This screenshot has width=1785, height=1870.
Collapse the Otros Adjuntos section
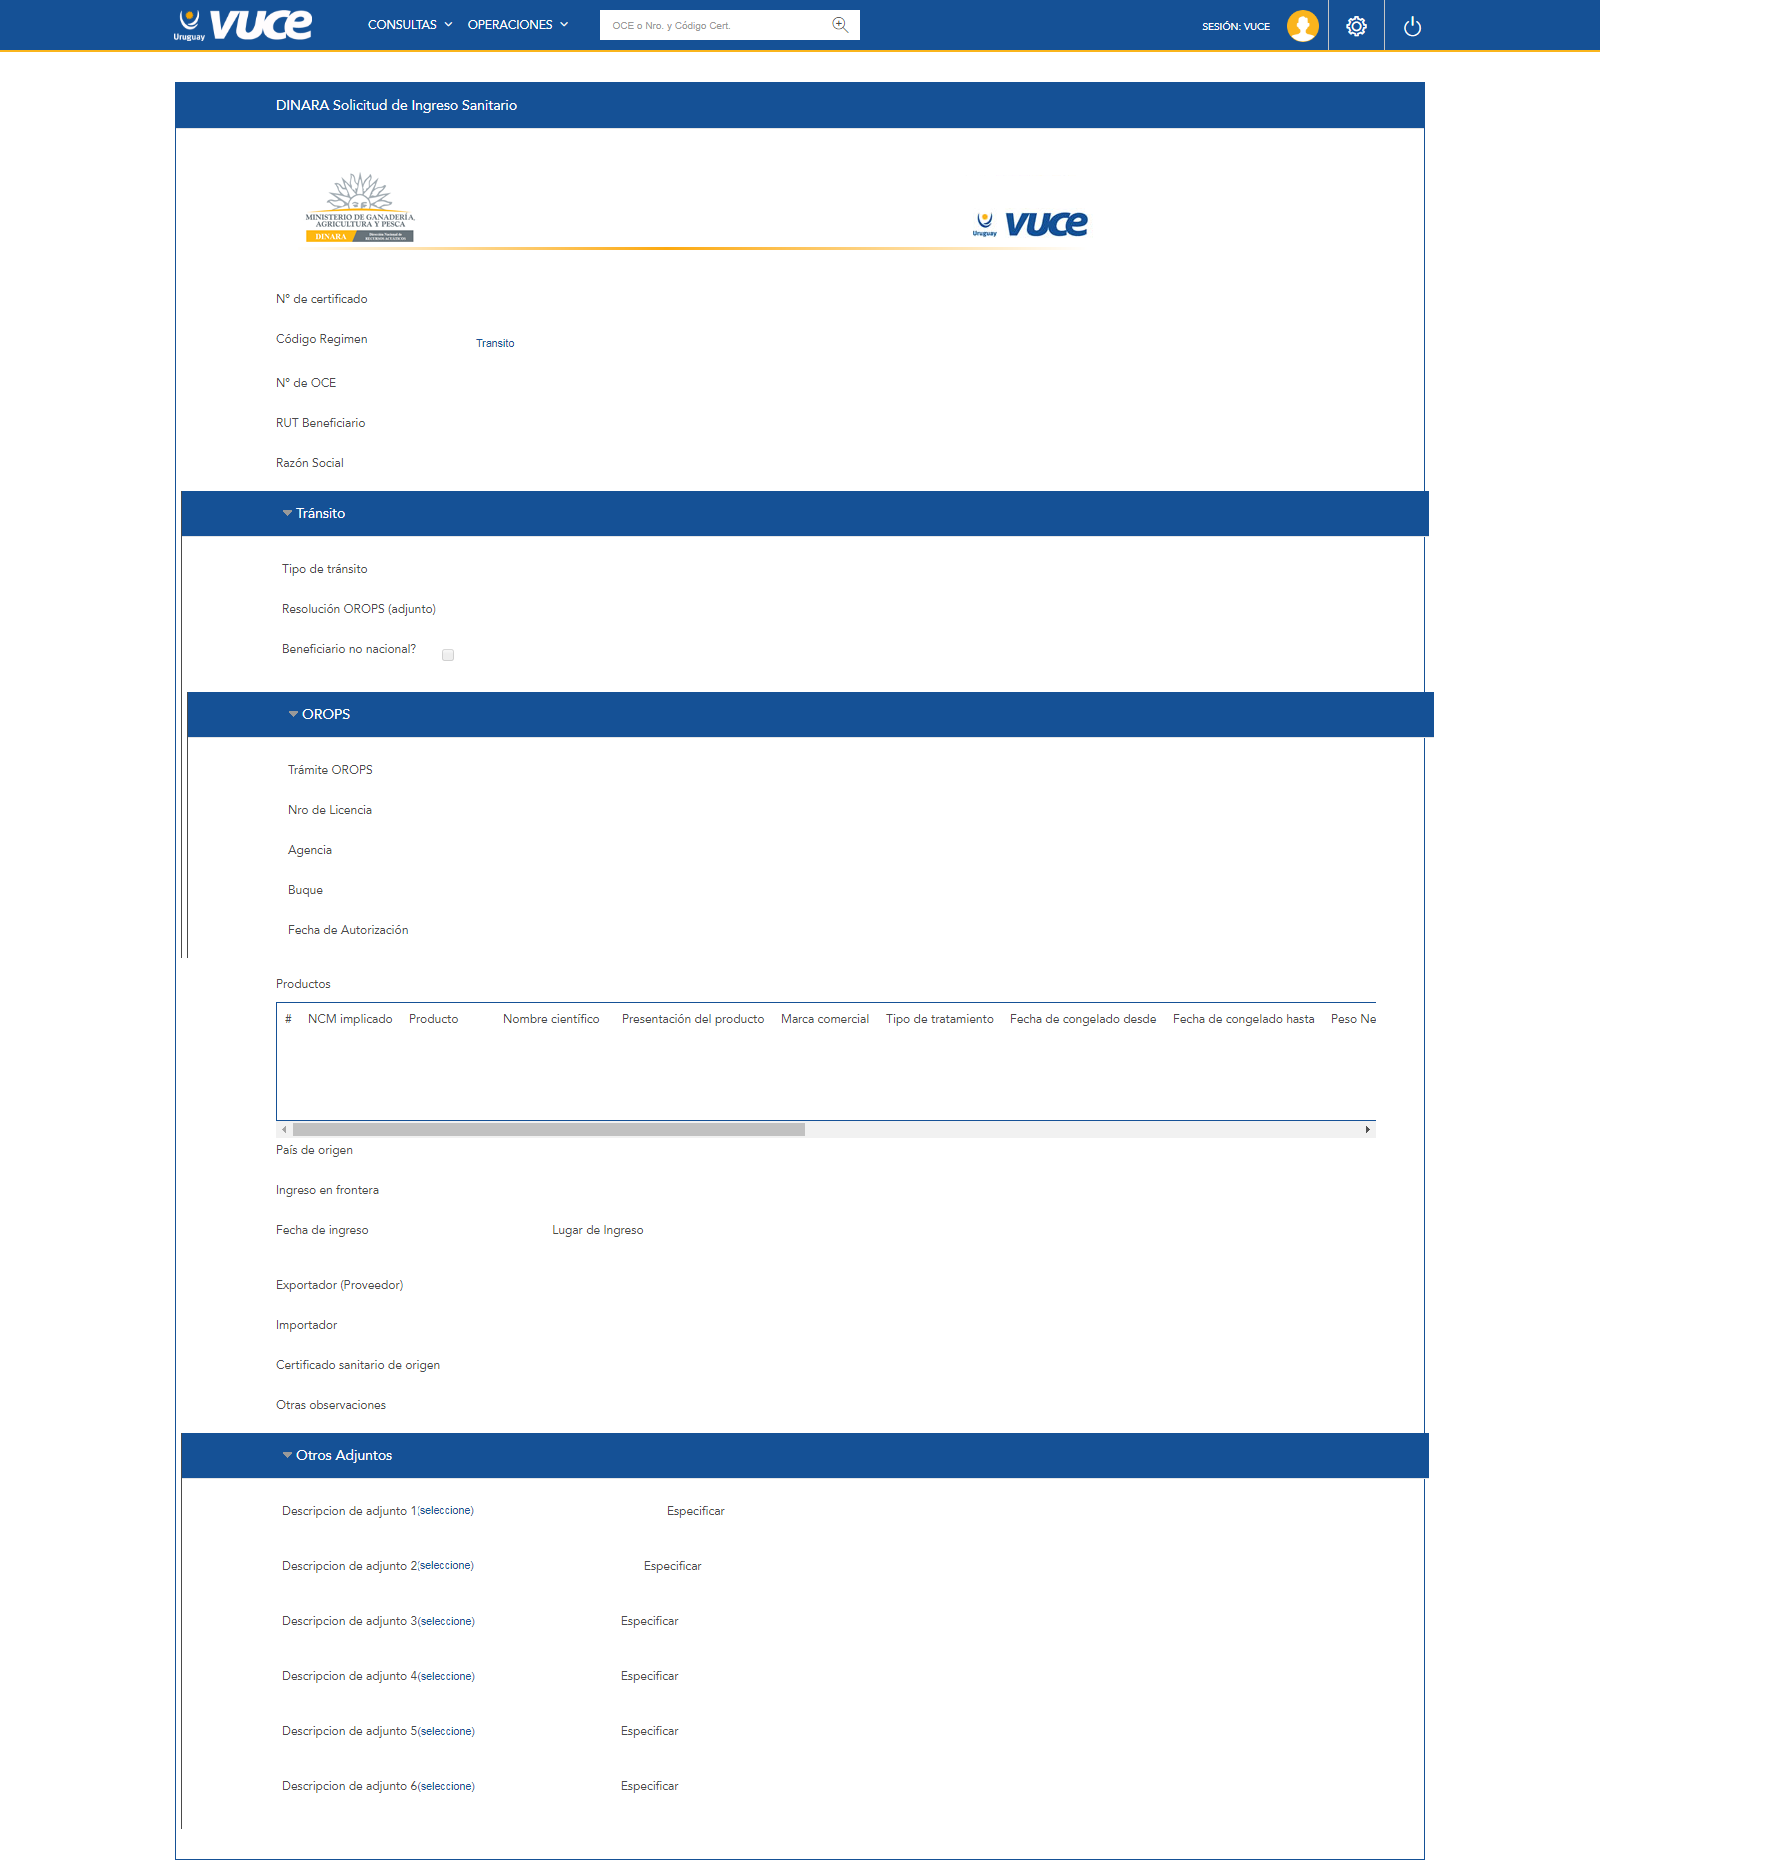pyautogui.click(x=288, y=1455)
